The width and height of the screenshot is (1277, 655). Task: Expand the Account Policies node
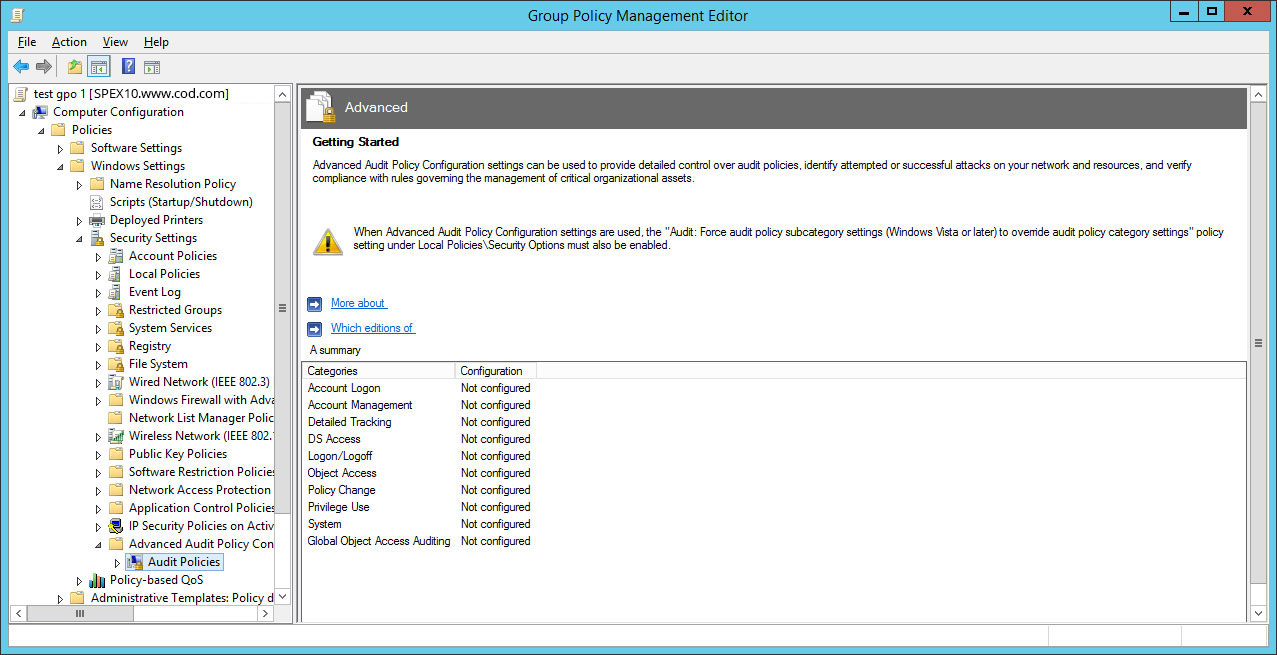[98, 256]
